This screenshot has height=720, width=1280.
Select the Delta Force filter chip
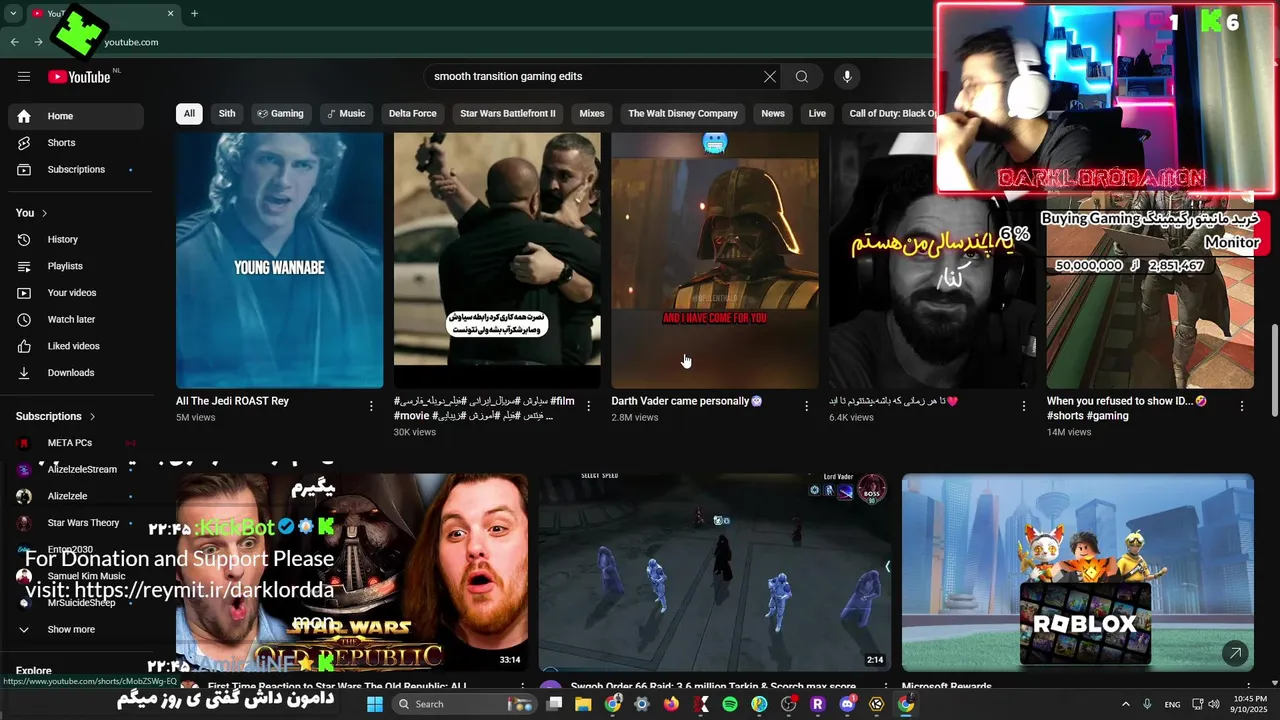point(412,114)
